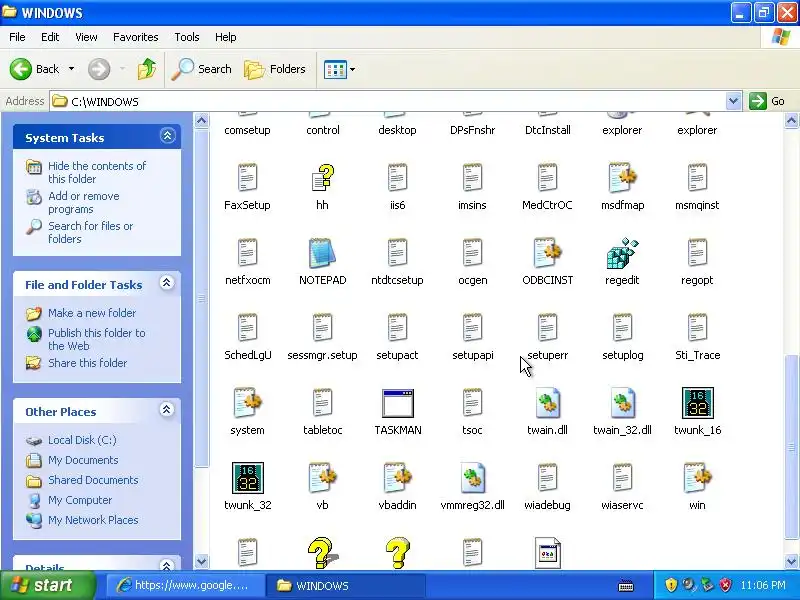Select the hh help executable icon

[x=322, y=178]
